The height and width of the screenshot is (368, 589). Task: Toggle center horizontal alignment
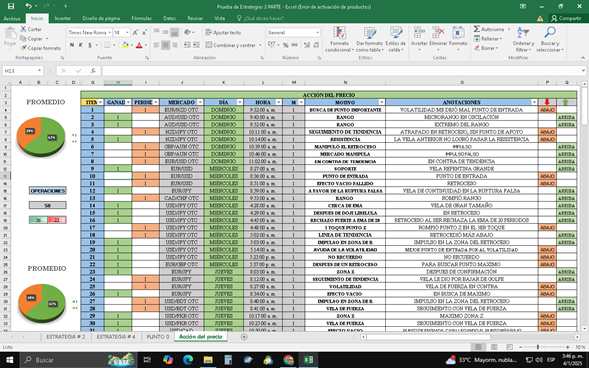pos(165,45)
